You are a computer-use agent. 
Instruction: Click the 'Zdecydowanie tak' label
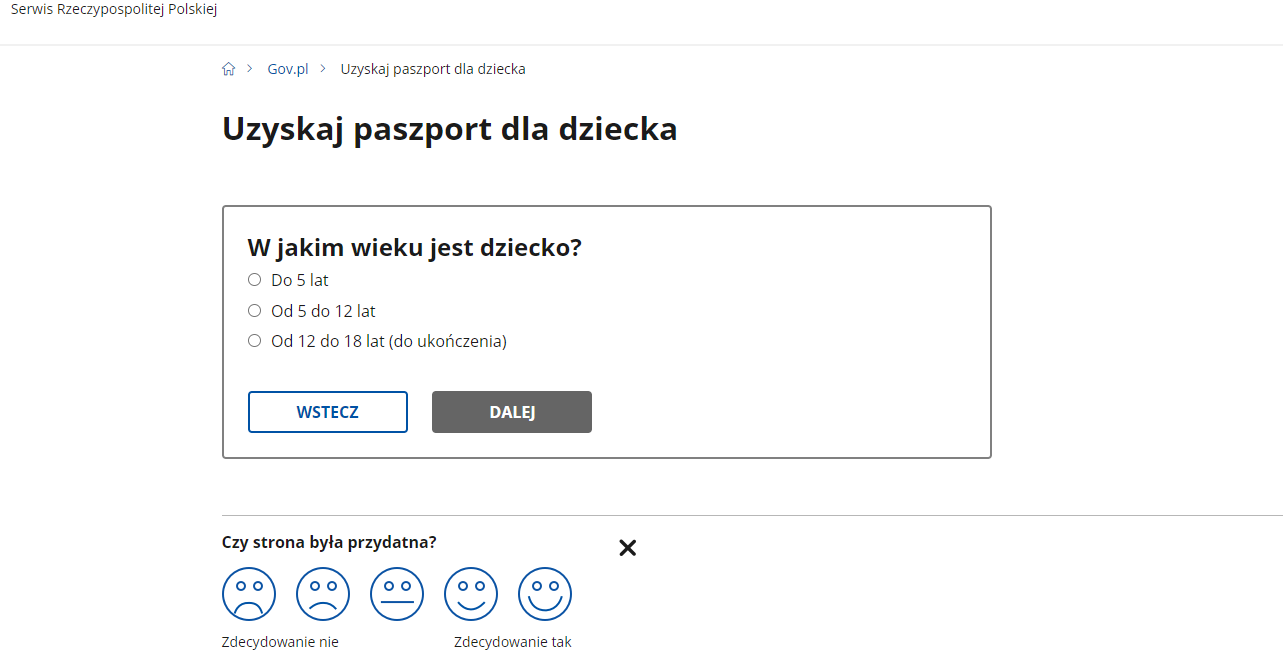[513, 642]
